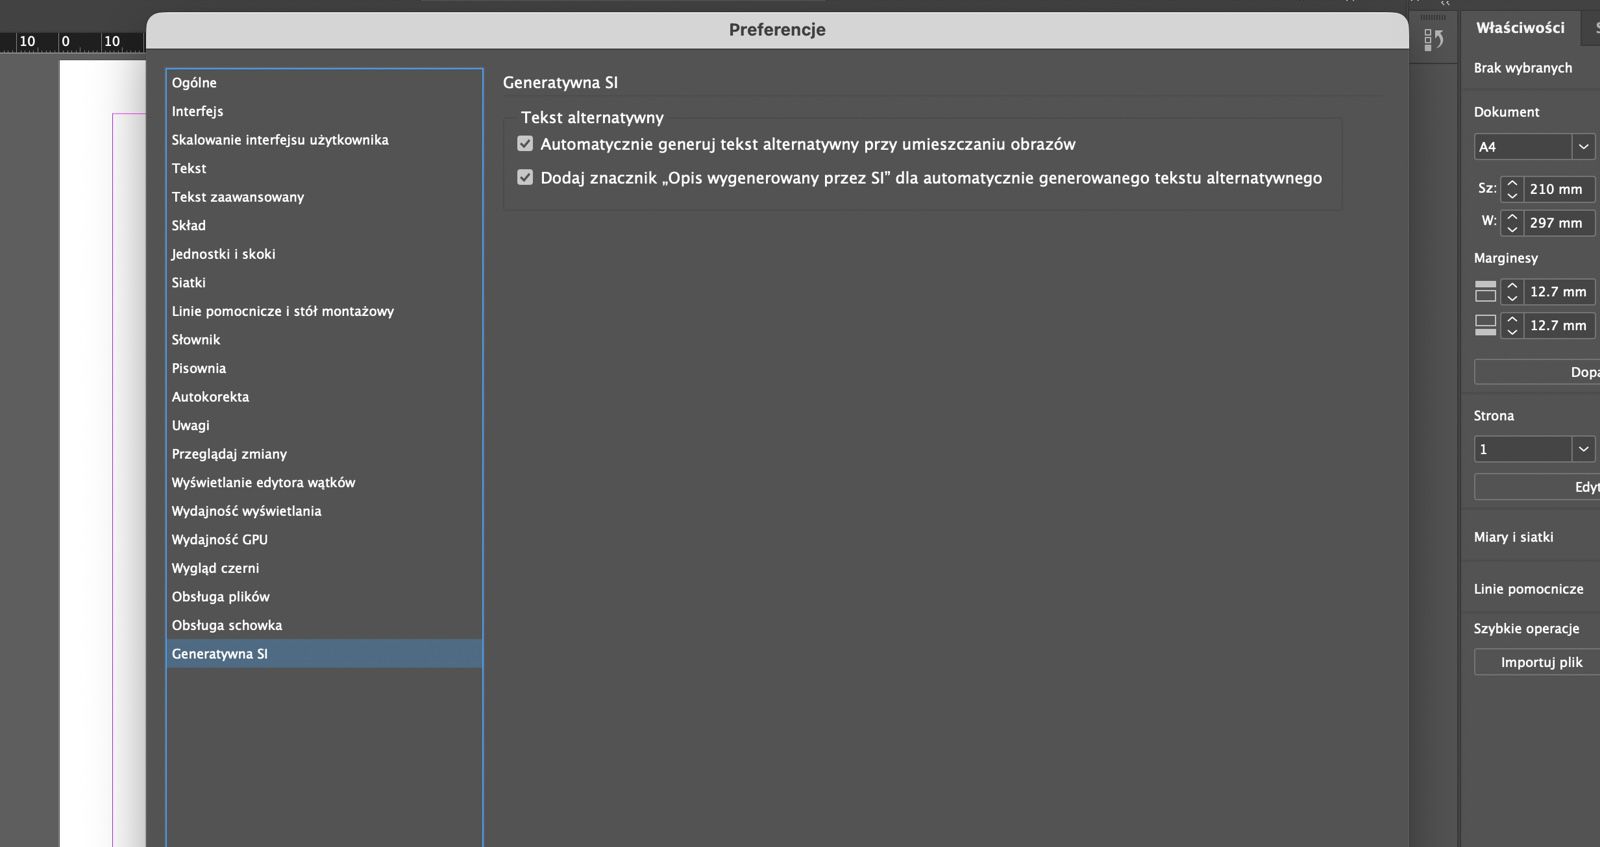Viewport: 1600px width, 847px height.
Task: Click the collapsed panel dock icon
Action: [1434, 39]
